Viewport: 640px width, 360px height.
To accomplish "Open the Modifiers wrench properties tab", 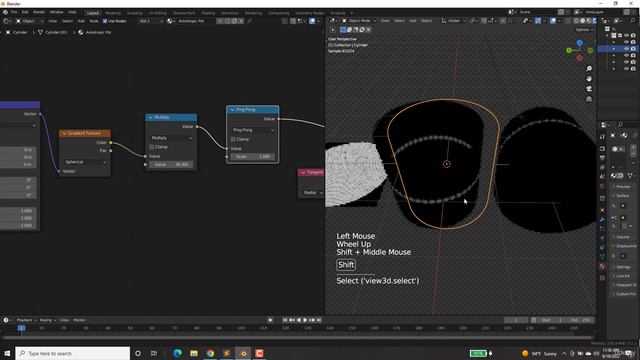I will 602,220.
